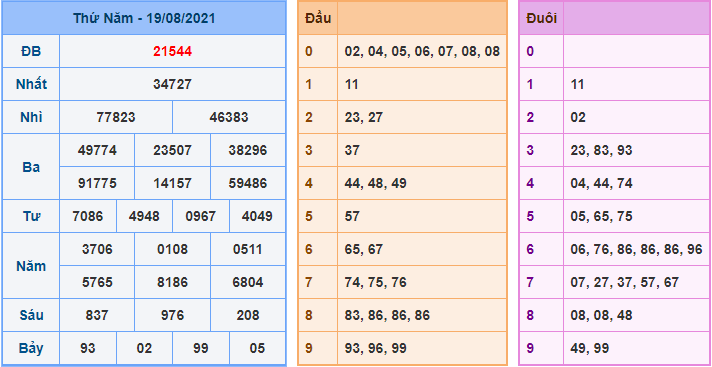Viewport: 712px width, 367px height.
Task: Click third prize number 91775
Action: [97, 183]
